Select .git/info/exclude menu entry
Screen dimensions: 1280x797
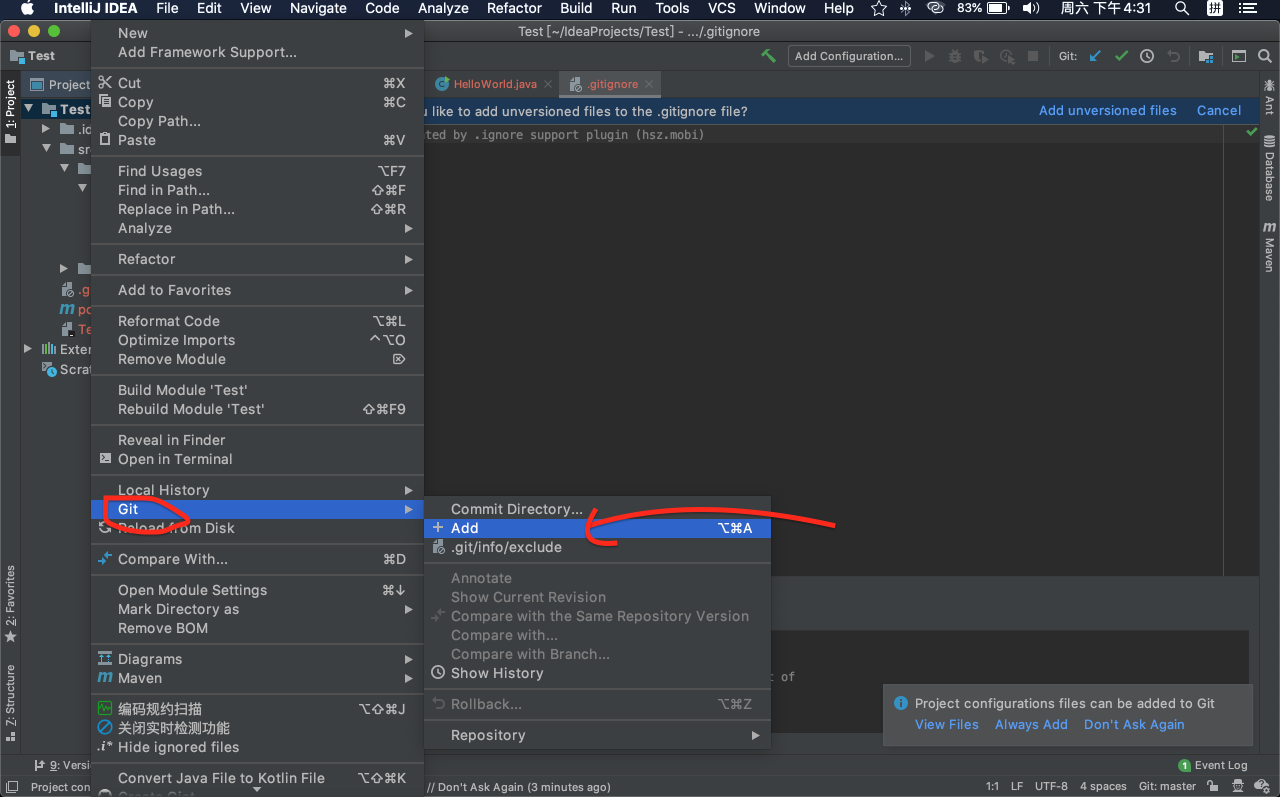(598, 547)
